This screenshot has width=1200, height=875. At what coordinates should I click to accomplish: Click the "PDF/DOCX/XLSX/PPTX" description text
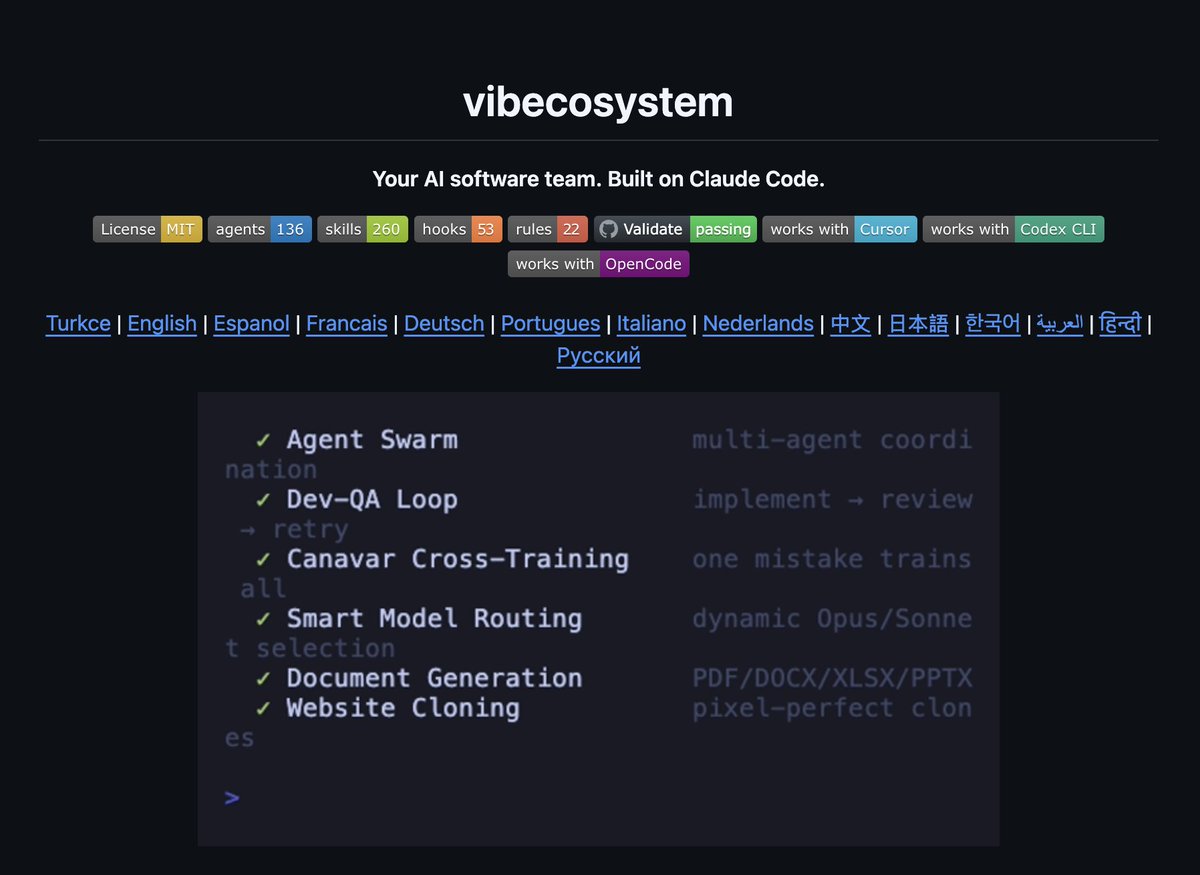click(832, 679)
